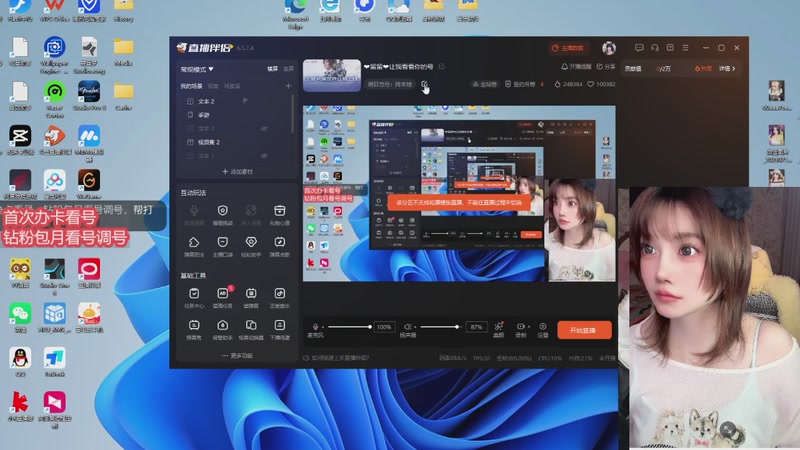The image size is (800, 450).
Task: Adjust the speaker volume slider
Action: [x=440, y=327]
